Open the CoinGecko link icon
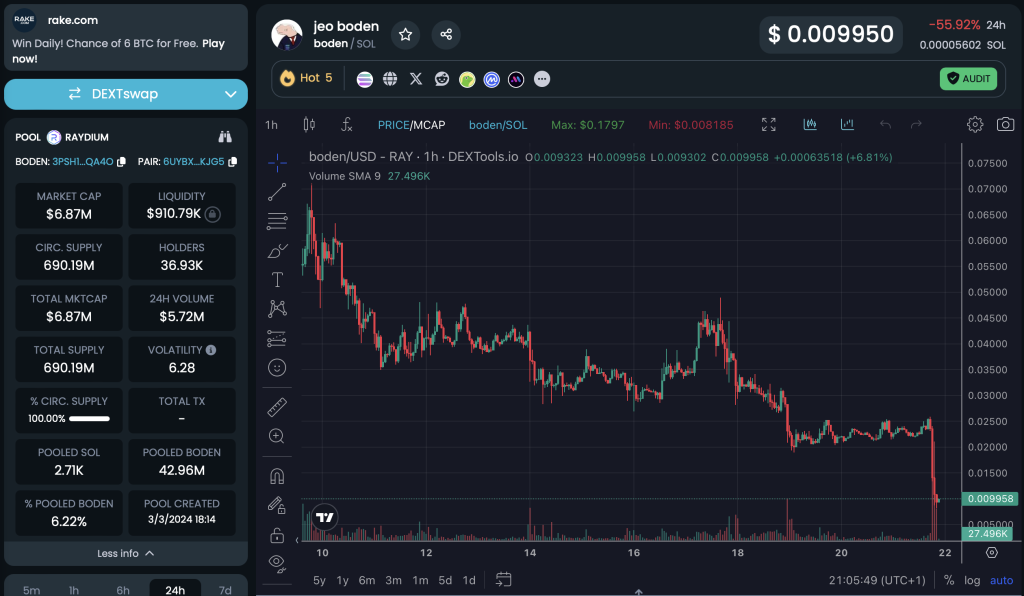 467,80
